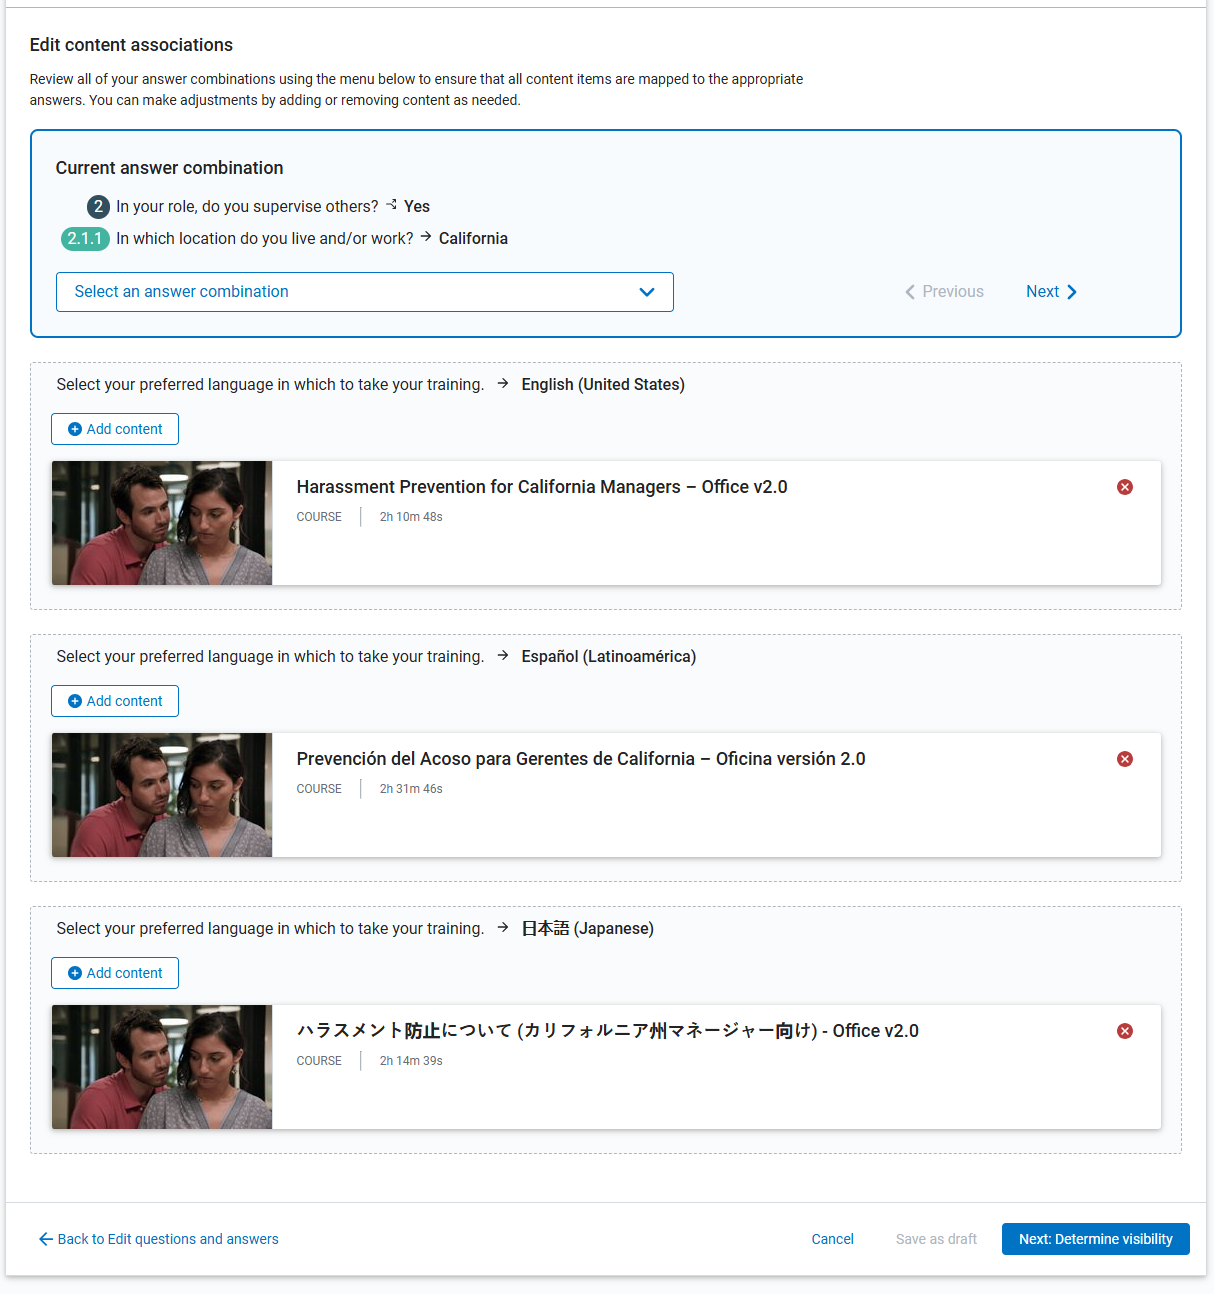Image resolution: width=1214 pixels, height=1294 pixels.
Task: Click the 2h 31m 46s duration
Action: (411, 789)
